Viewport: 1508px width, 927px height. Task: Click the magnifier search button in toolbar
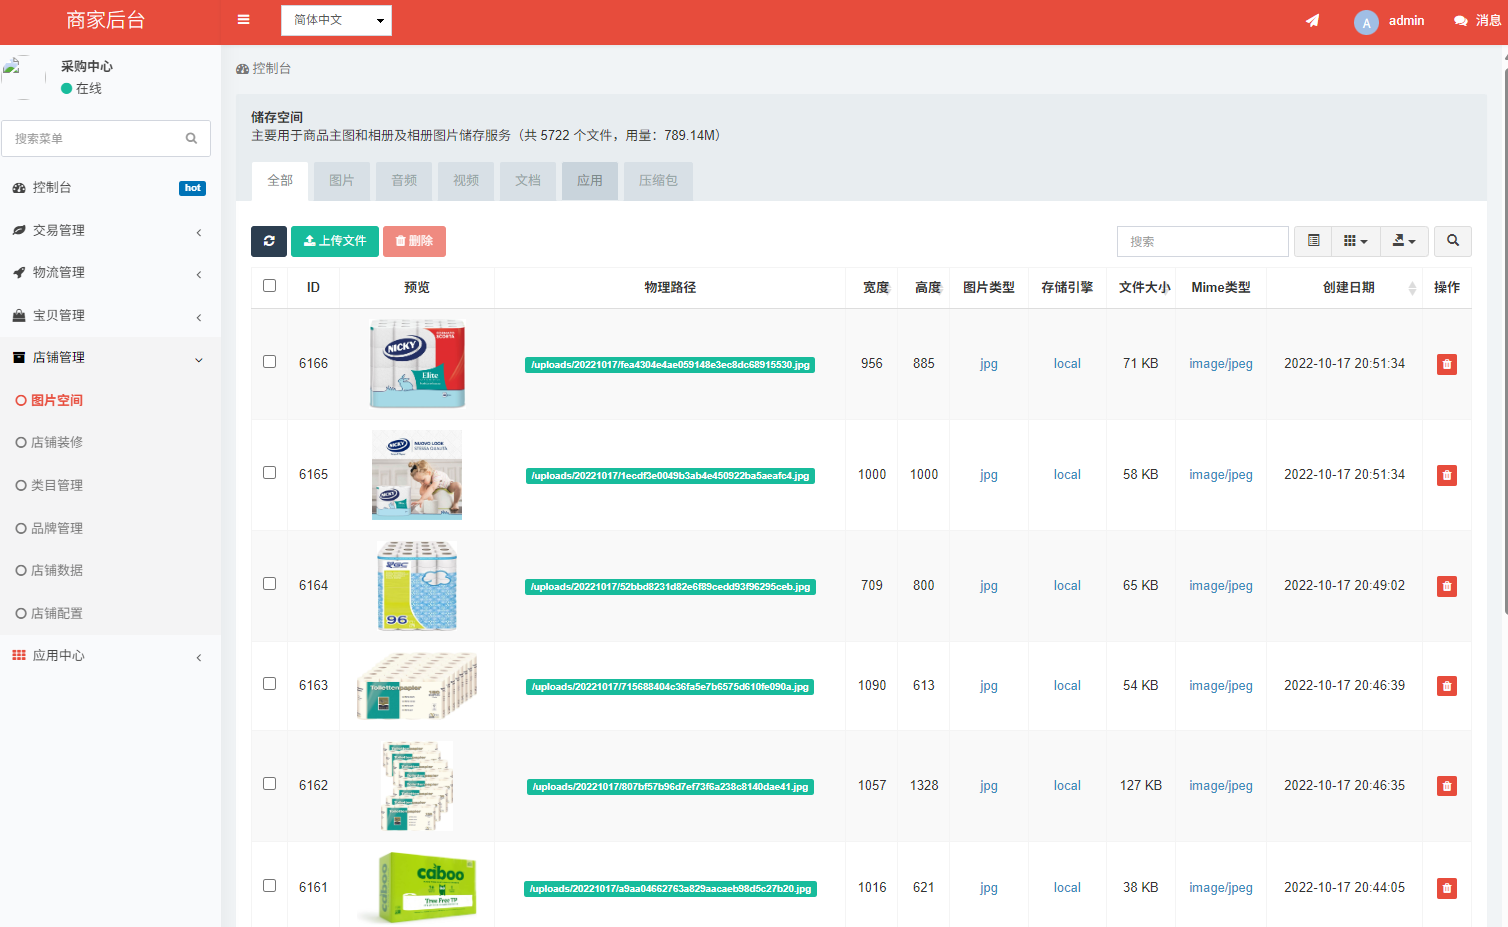point(1452,241)
